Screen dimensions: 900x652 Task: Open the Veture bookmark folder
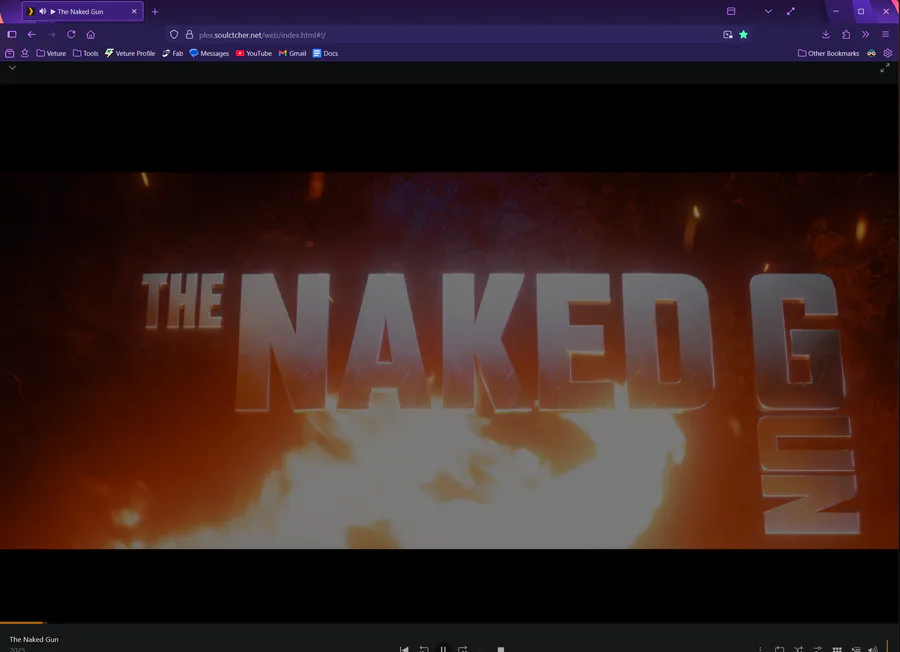(51, 53)
